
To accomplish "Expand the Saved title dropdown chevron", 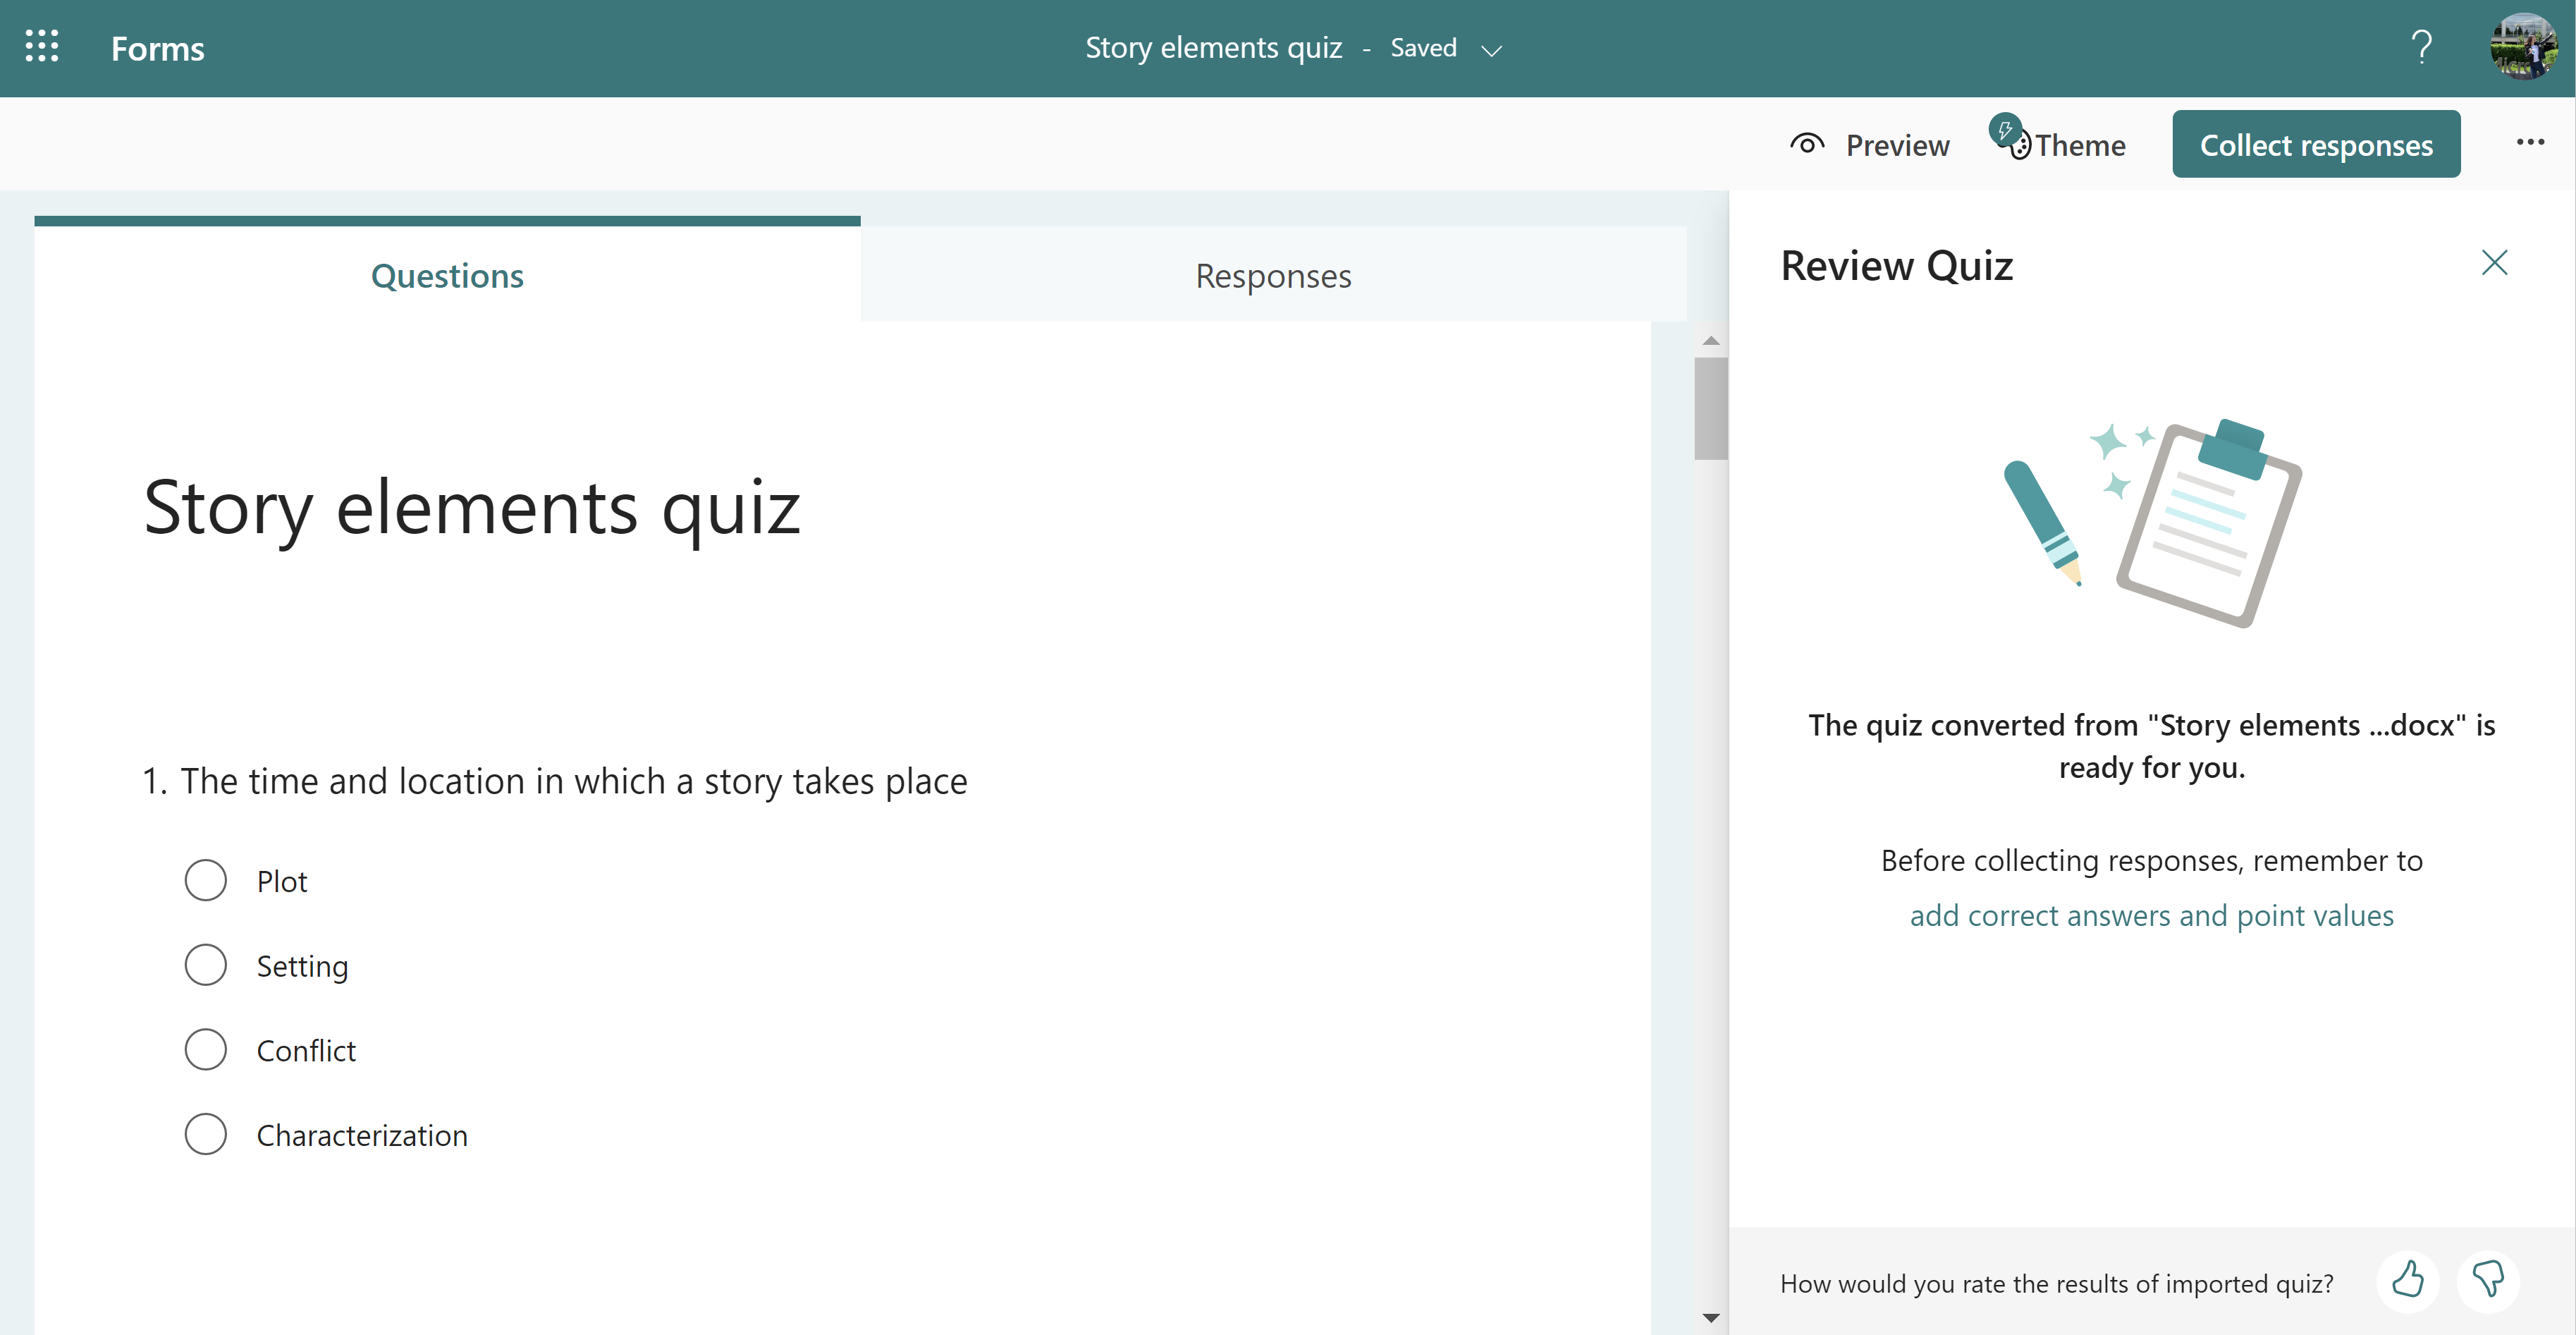I will click(1491, 50).
